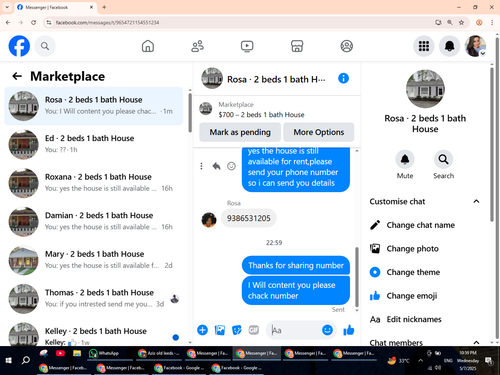Image resolution: width=500 pixels, height=375 pixels.
Task: Choose a GIF icon in composer
Action: point(254,330)
